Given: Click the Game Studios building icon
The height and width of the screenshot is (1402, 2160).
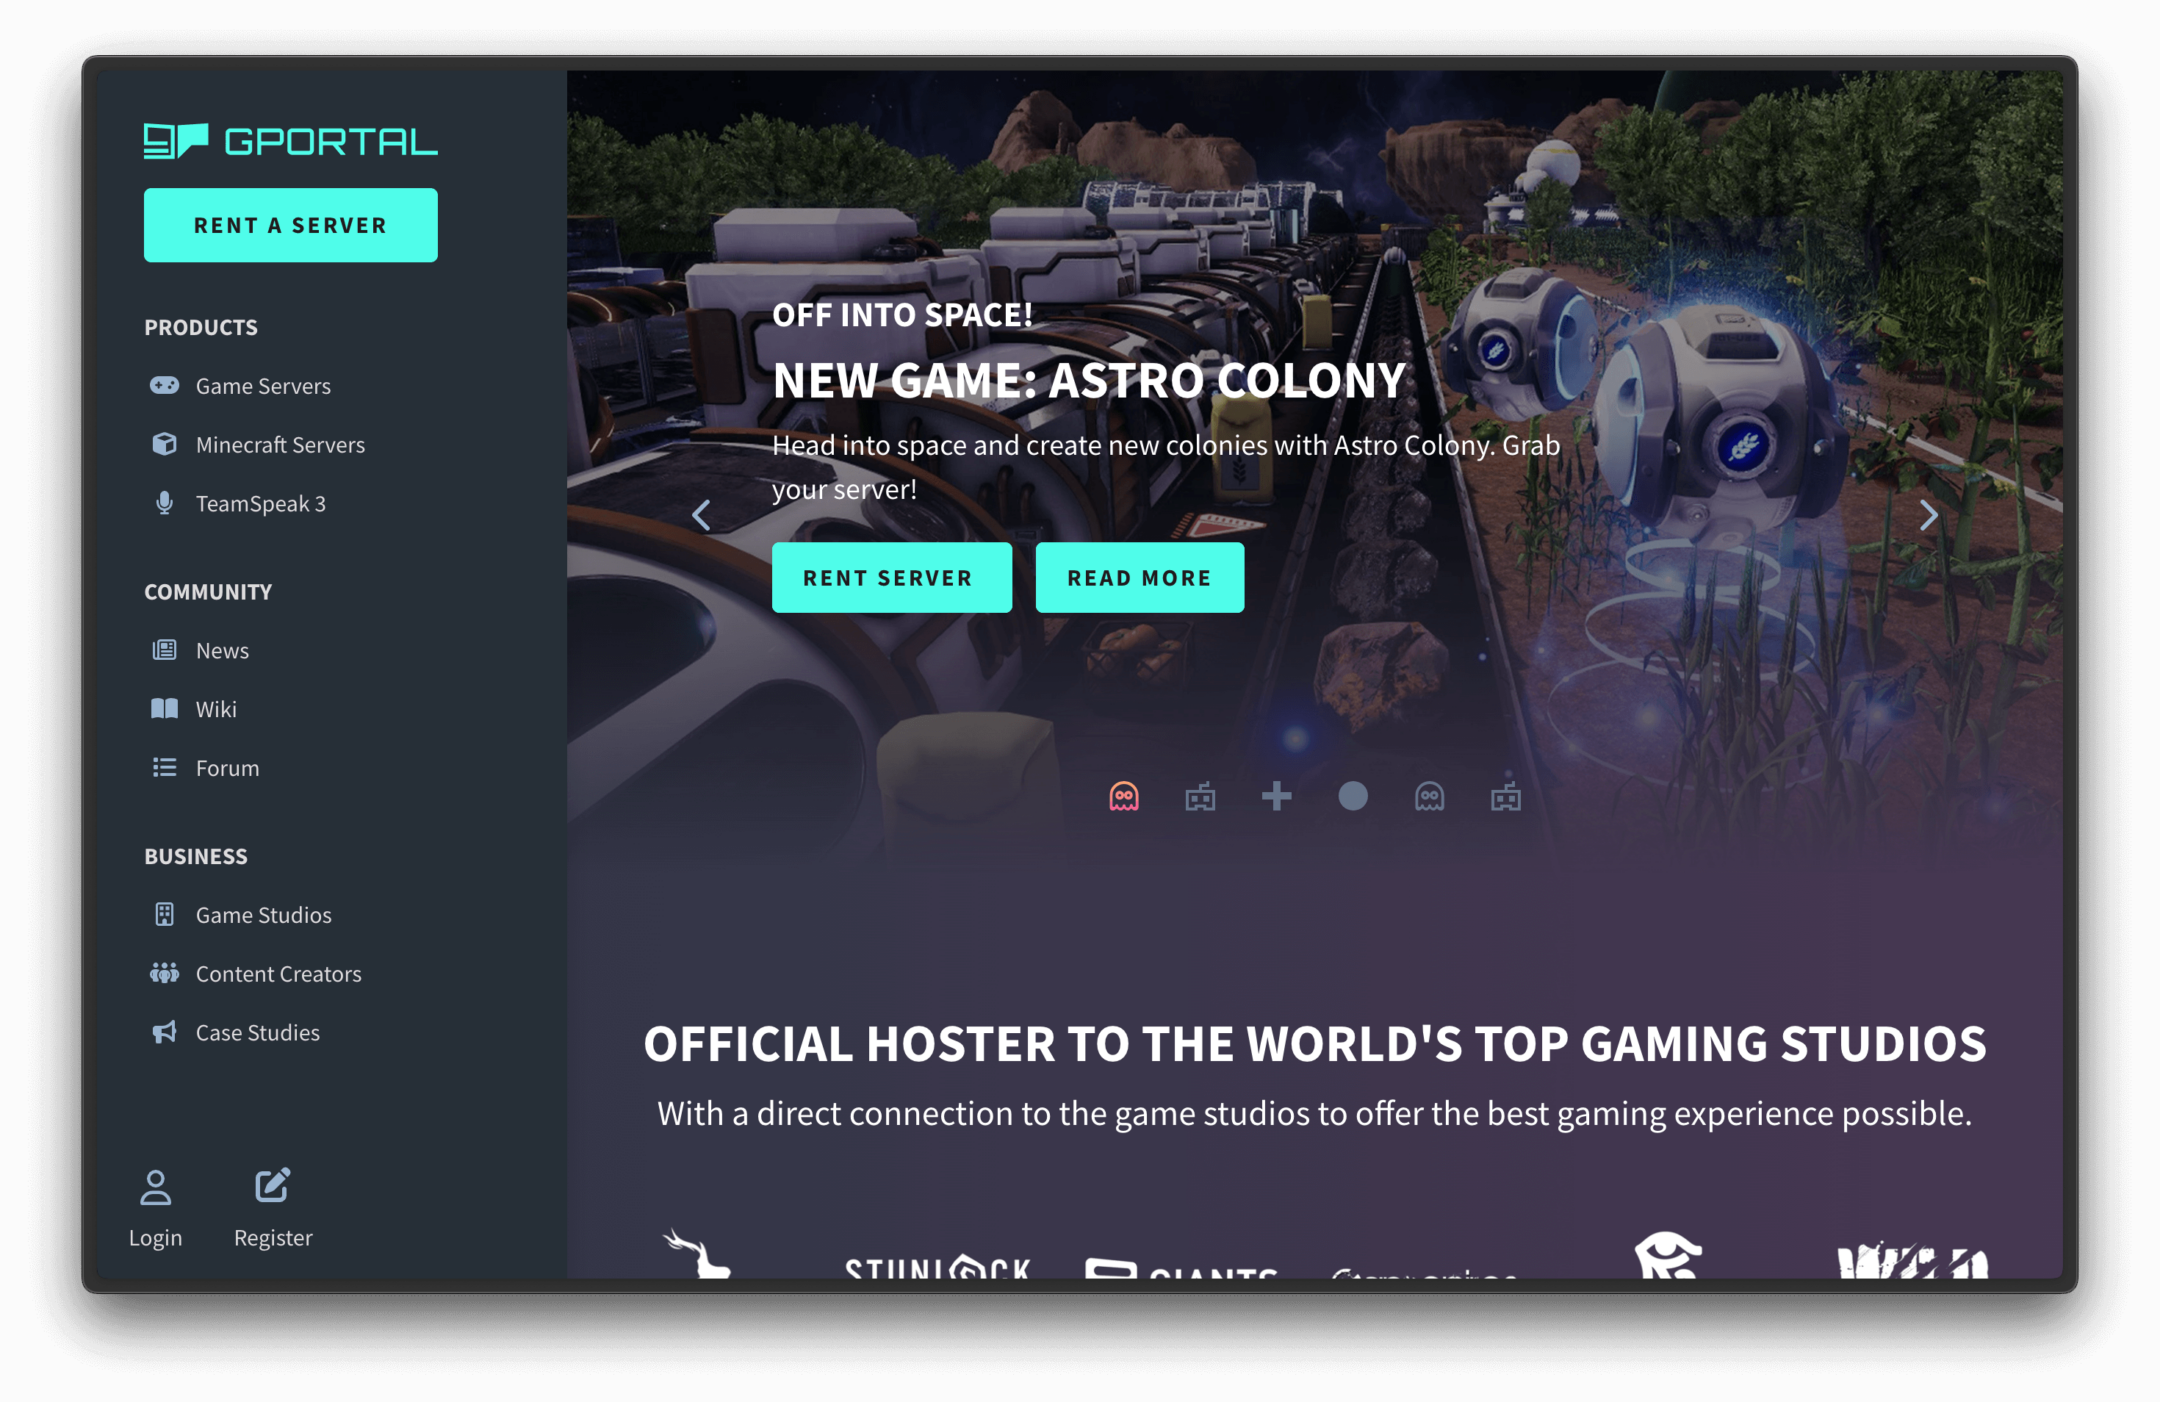Looking at the screenshot, I should tap(164, 914).
